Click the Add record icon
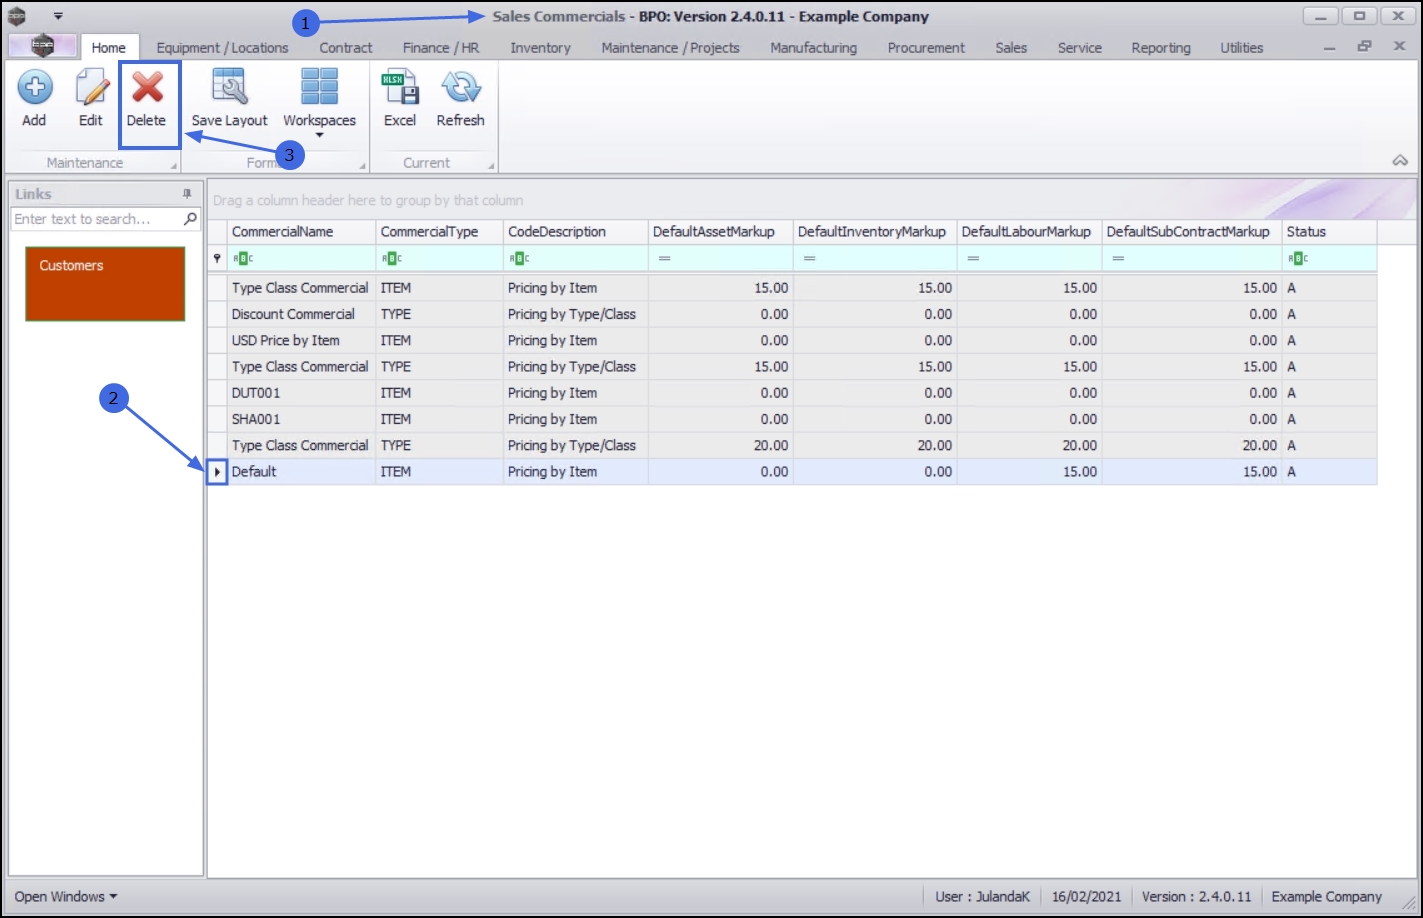Screen dimensions: 1423x918 pos(34,89)
